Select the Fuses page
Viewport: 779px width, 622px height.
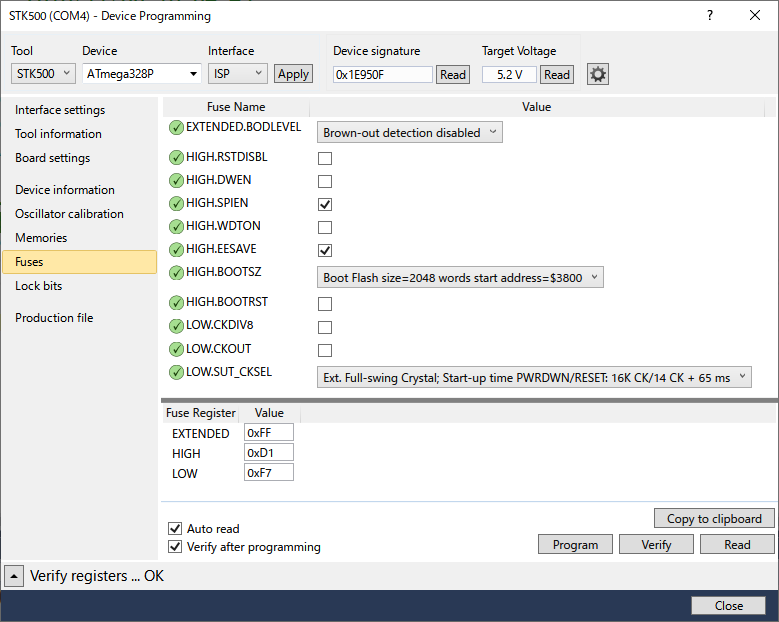point(79,262)
